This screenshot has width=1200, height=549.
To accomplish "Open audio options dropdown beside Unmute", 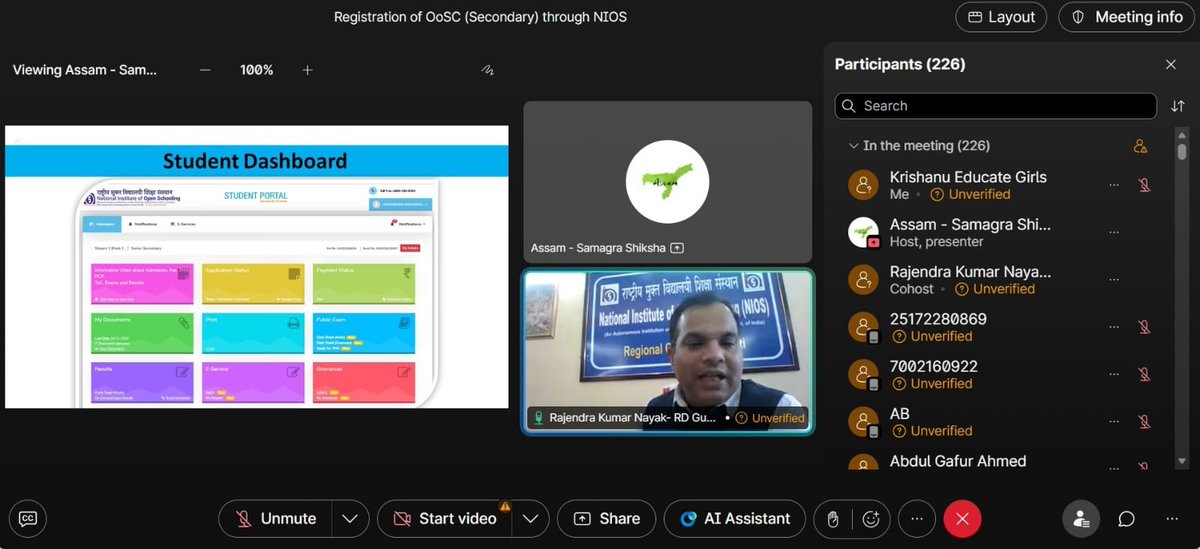I will click(x=349, y=518).
